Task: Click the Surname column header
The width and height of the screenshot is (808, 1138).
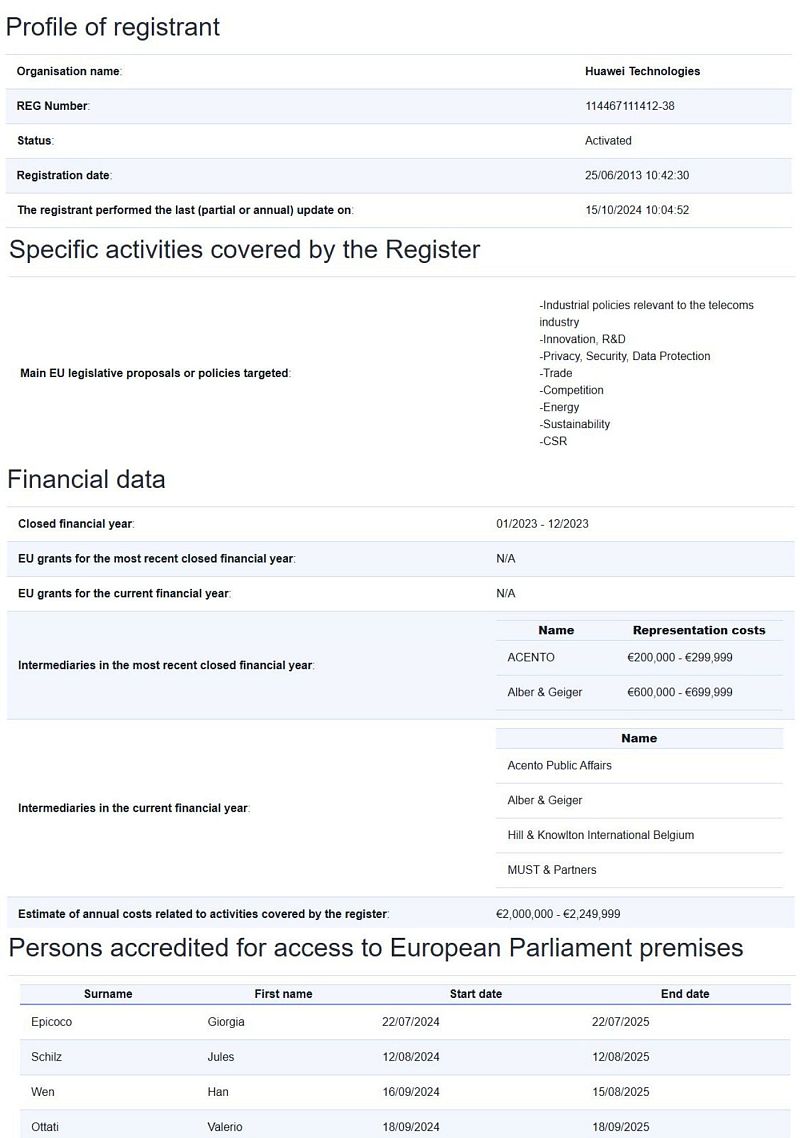Action: (x=108, y=995)
